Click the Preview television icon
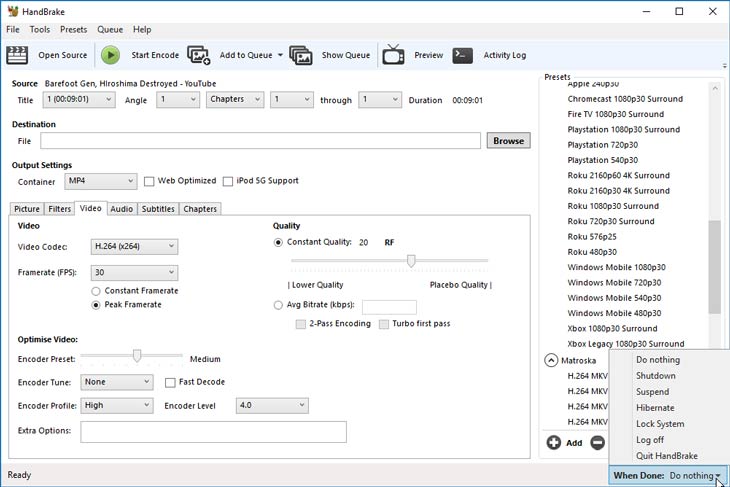The width and height of the screenshot is (730, 487). [393, 54]
